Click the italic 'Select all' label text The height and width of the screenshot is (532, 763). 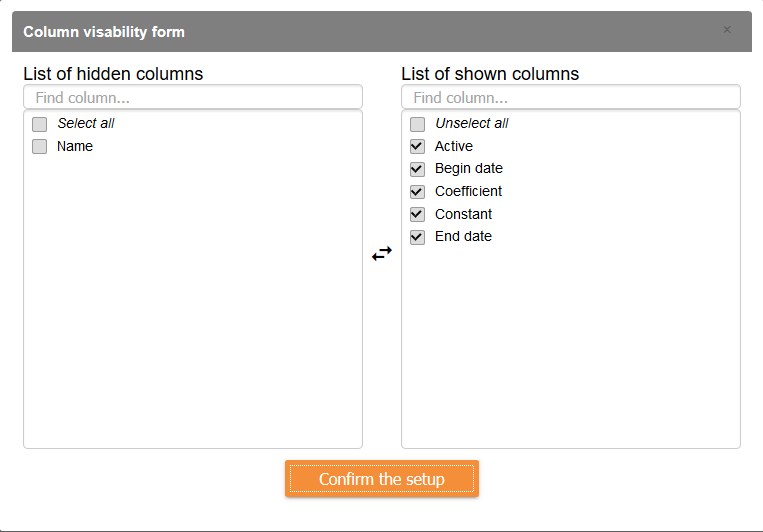tap(86, 124)
